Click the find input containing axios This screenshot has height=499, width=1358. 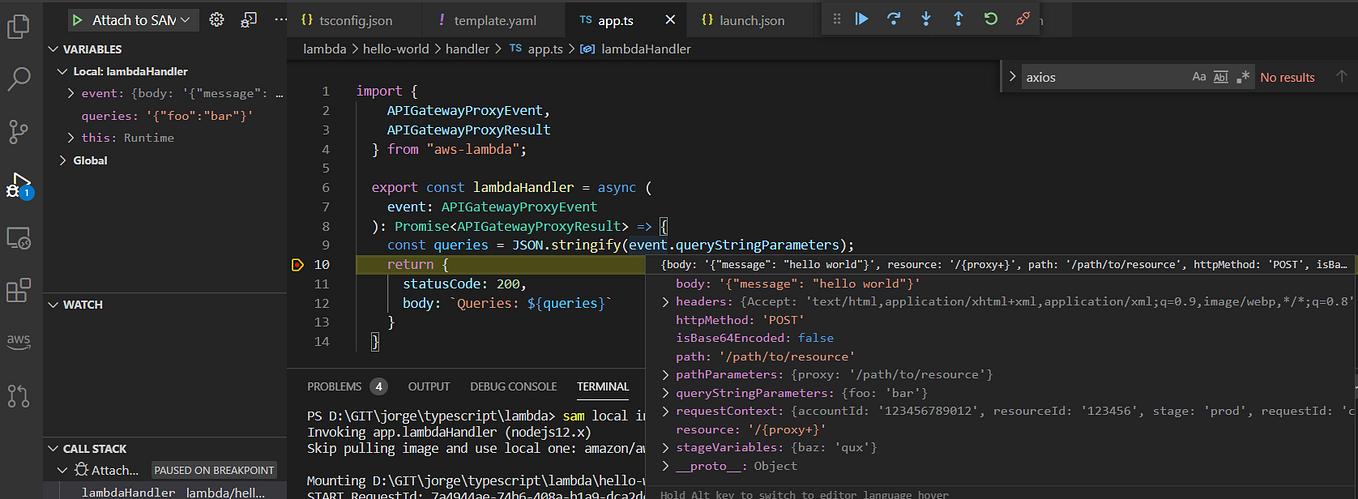click(x=1104, y=77)
